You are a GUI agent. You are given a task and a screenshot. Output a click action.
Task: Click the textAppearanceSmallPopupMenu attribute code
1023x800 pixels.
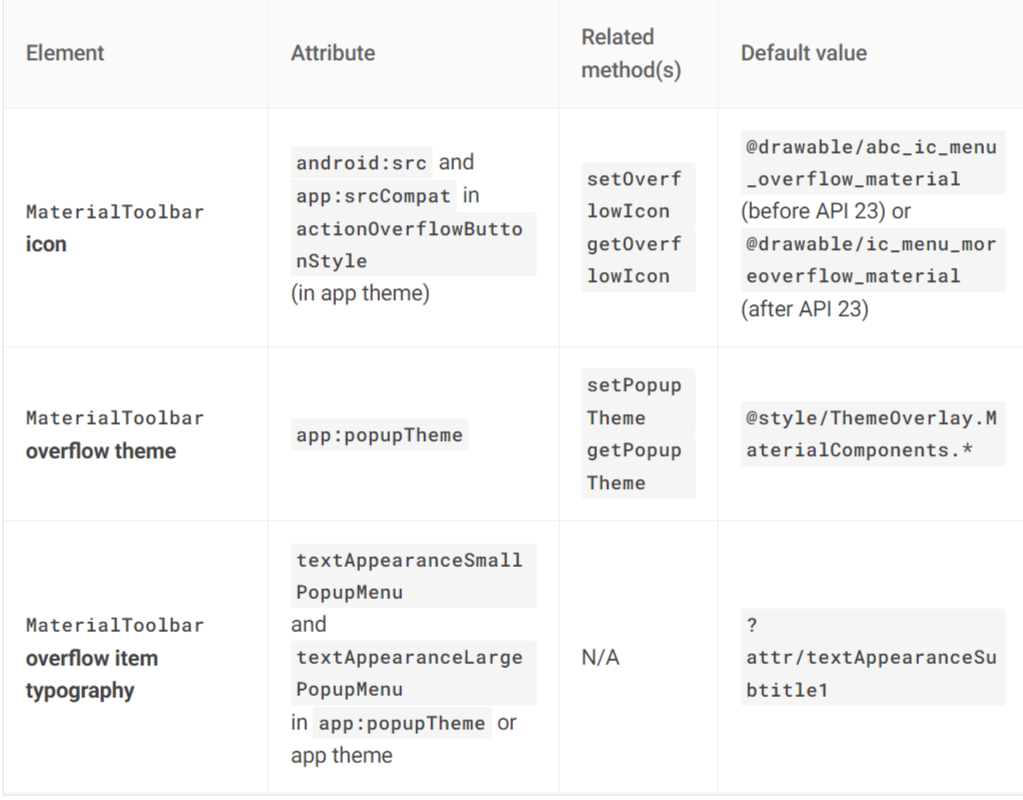point(409,576)
